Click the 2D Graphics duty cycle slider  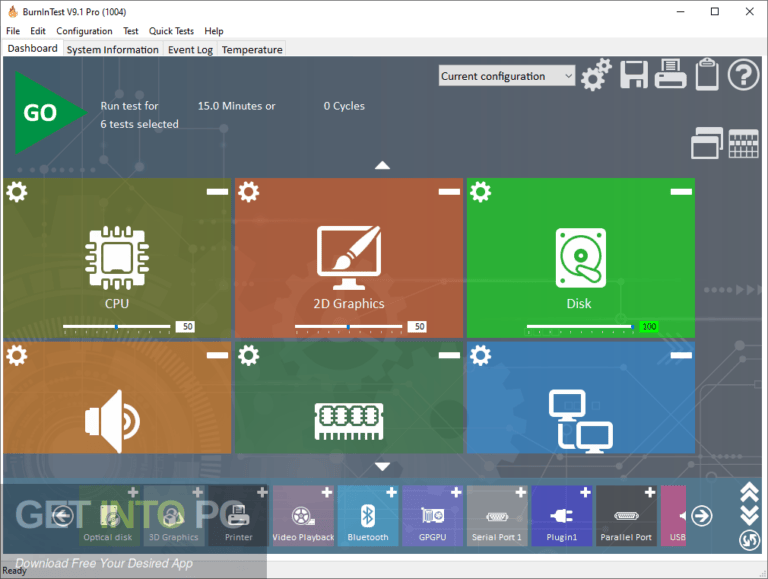click(x=348, y=326)
